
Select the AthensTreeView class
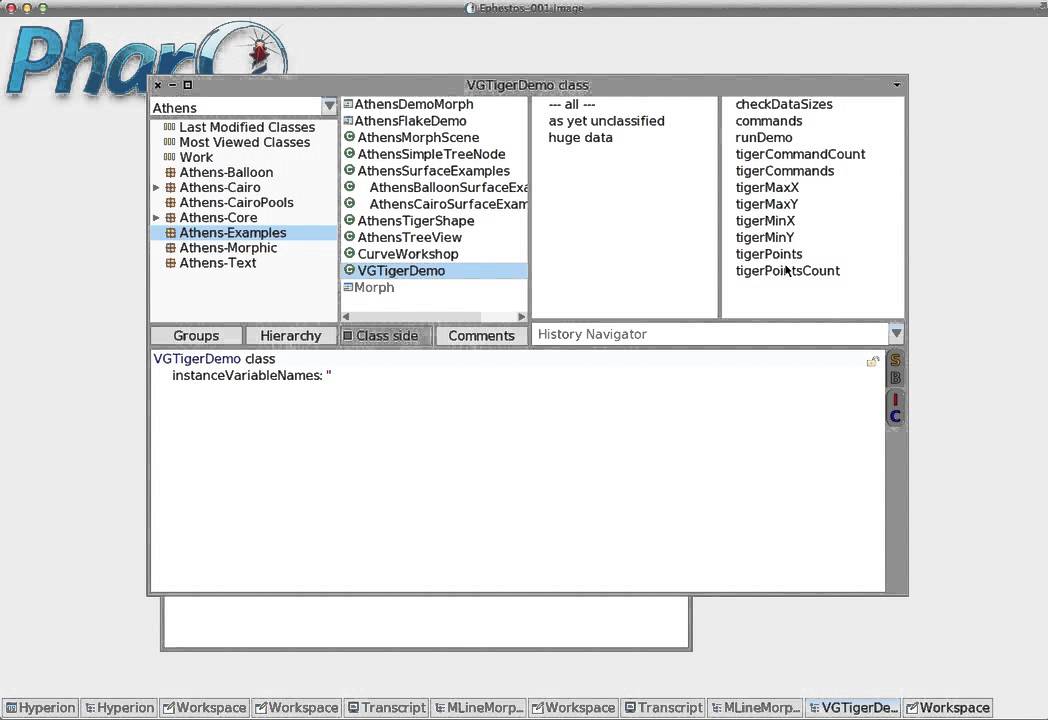pos(409,237)
